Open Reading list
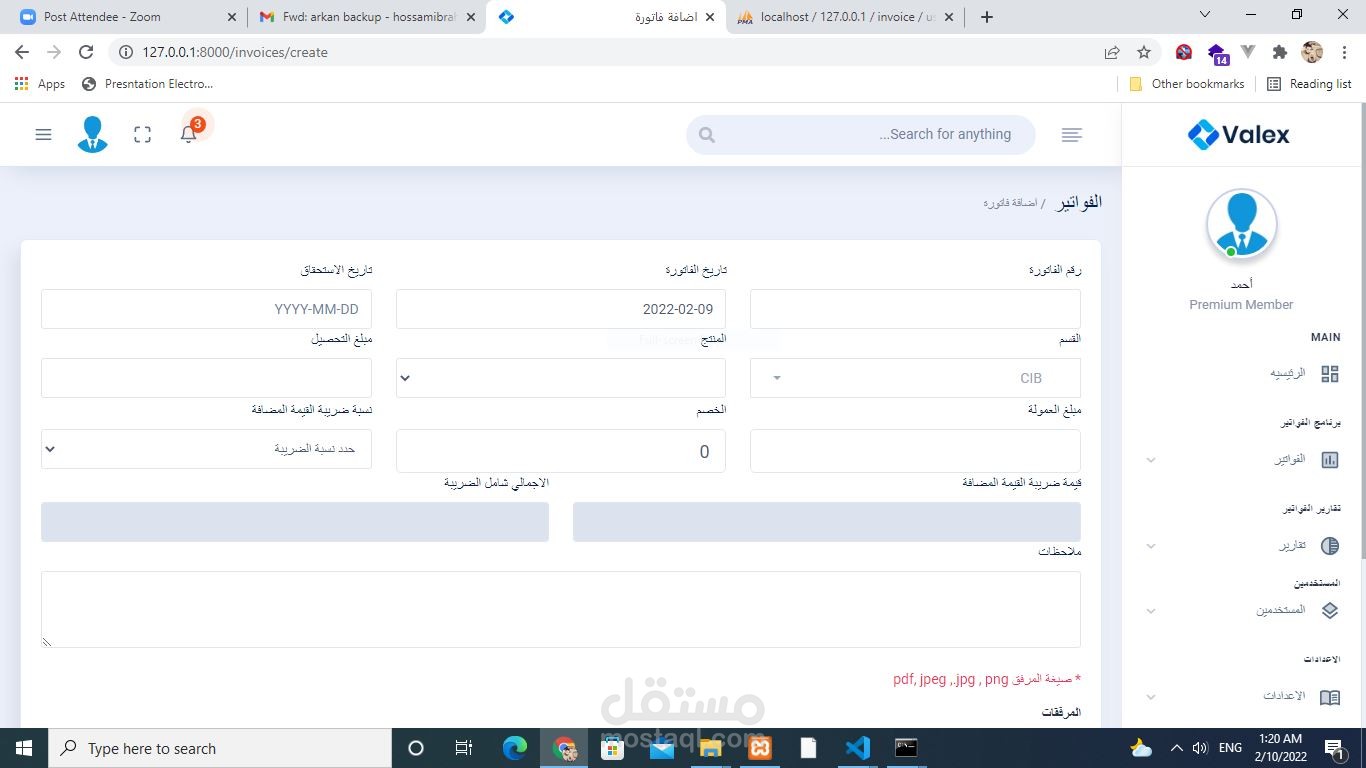Screen dimensions: 1366x768 [x=1309, y=84]
